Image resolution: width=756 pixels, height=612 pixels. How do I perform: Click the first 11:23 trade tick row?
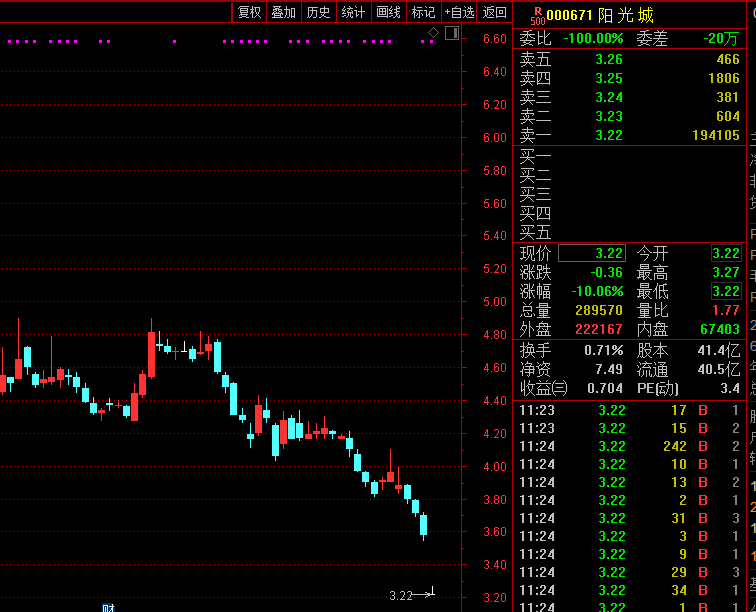[x=630, y=410]
